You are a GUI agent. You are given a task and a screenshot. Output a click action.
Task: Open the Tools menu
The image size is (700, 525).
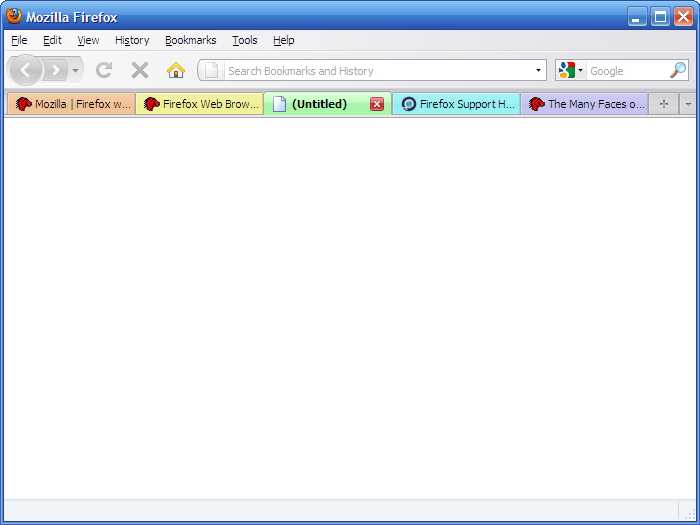point(245,40)
